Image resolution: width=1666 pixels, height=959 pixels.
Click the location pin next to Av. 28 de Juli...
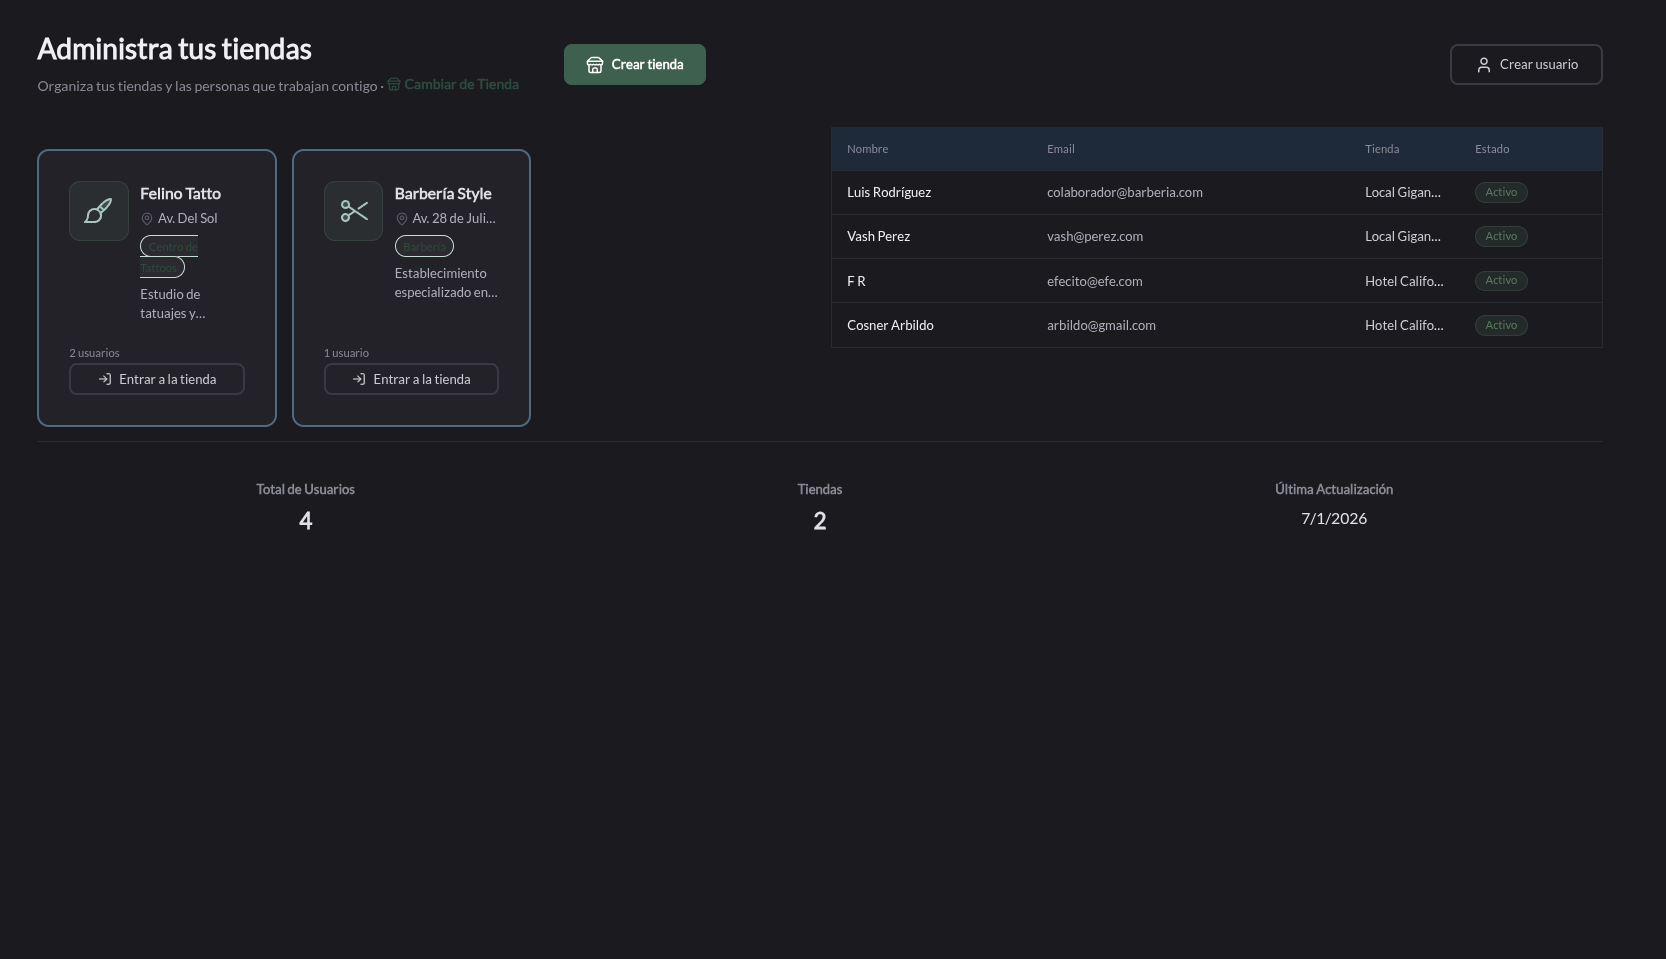click(x=402, y=219)
